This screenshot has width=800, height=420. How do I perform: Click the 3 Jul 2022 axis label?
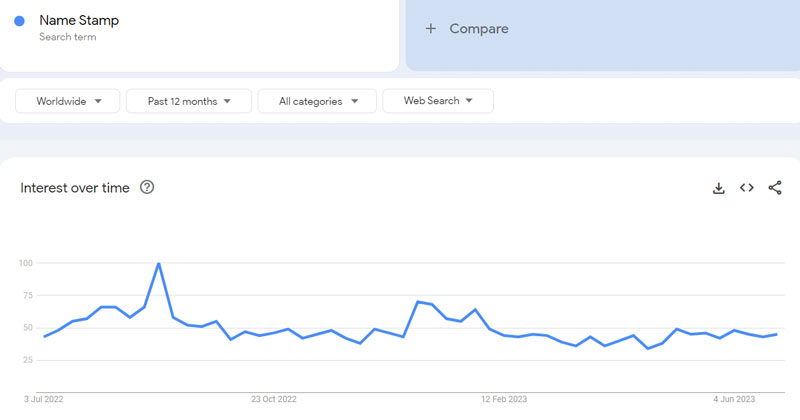(x=41, y=398)
